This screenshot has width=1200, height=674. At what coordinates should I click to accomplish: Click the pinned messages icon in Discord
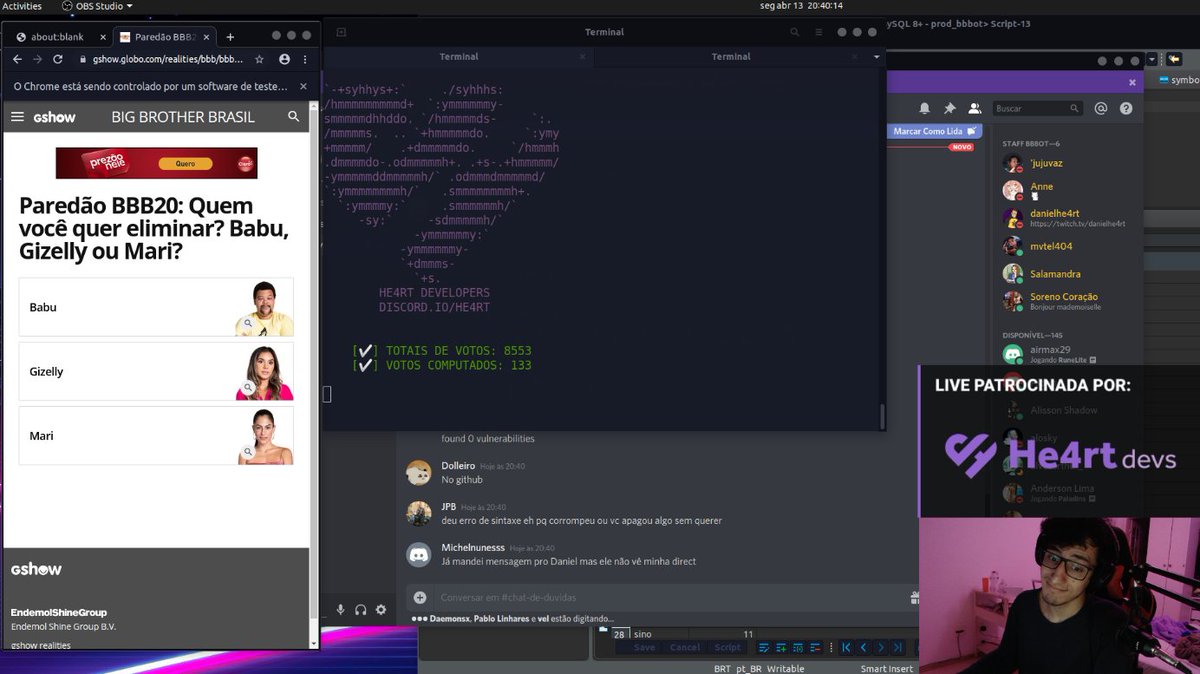pyautogui.click(x=950, y=108)
